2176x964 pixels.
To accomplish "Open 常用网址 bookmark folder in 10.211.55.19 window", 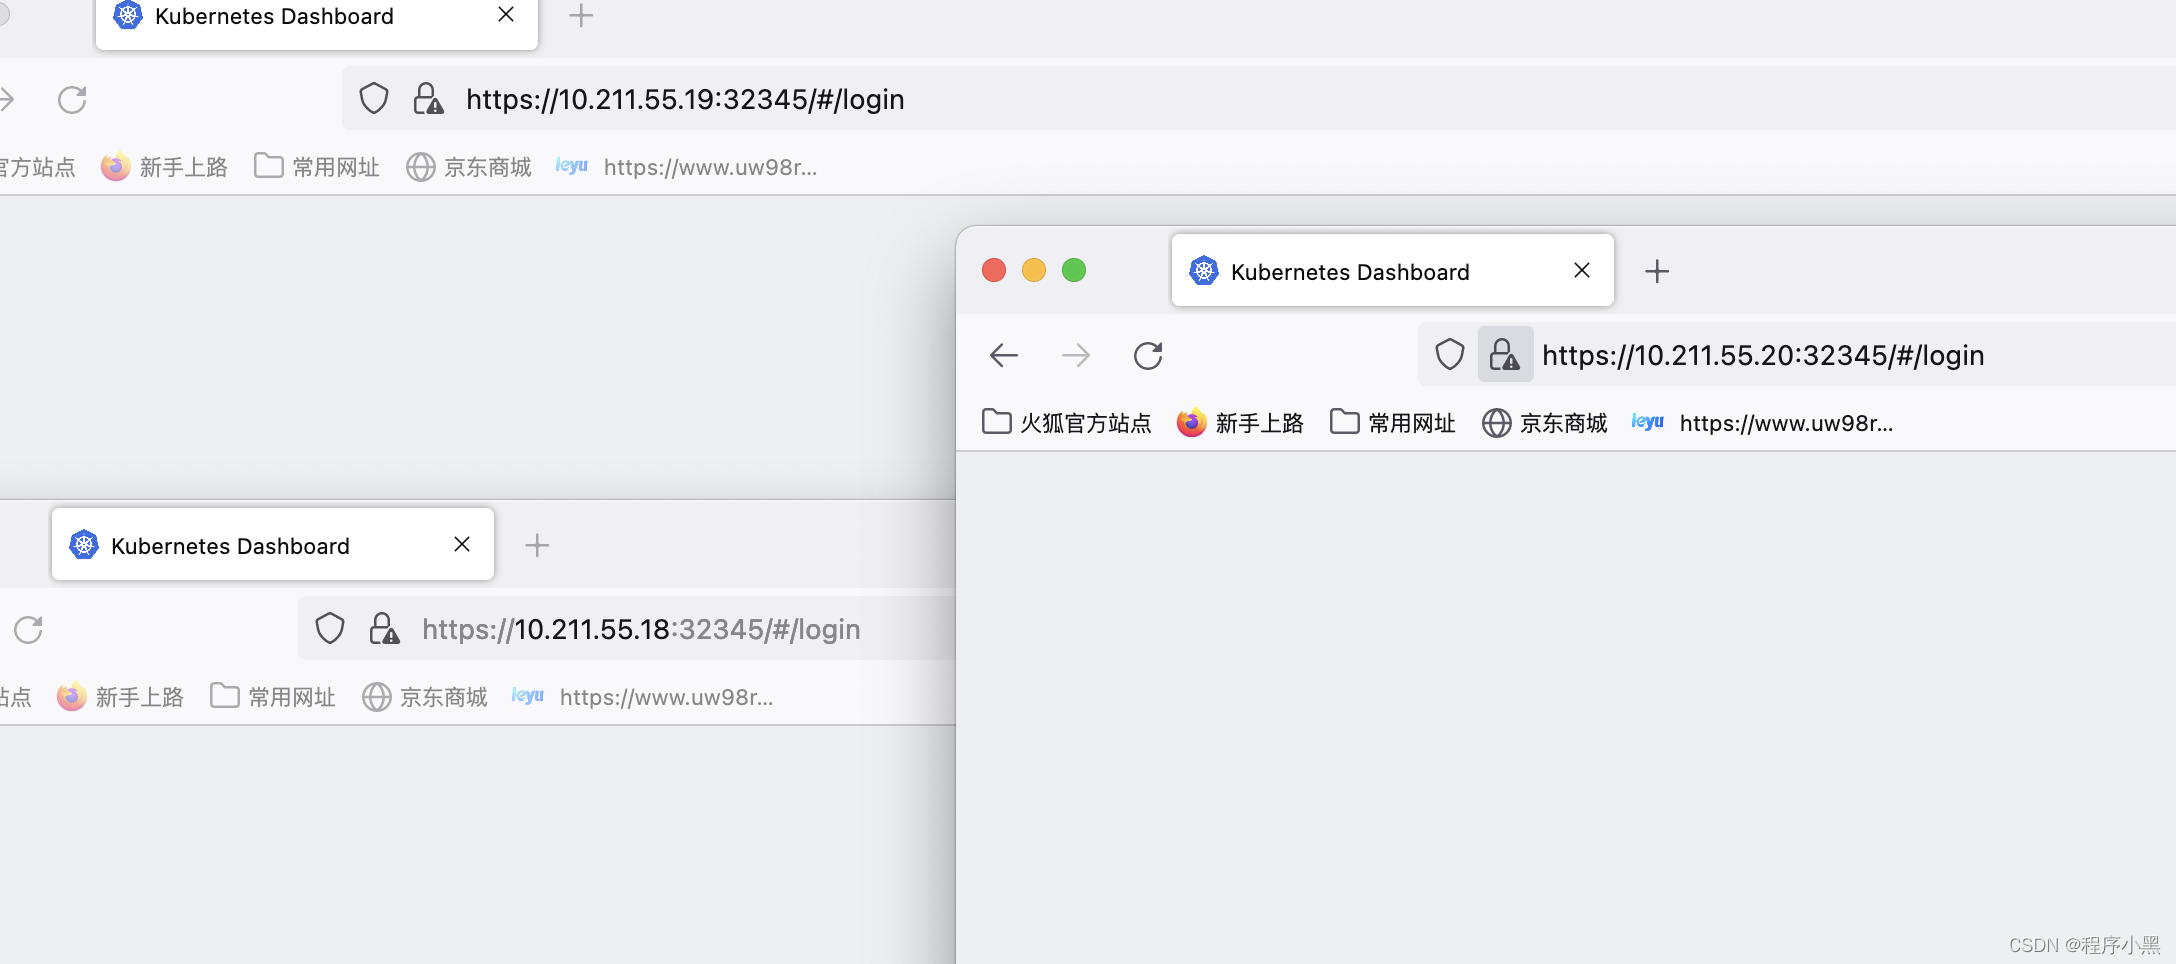I will pos(317,167).
